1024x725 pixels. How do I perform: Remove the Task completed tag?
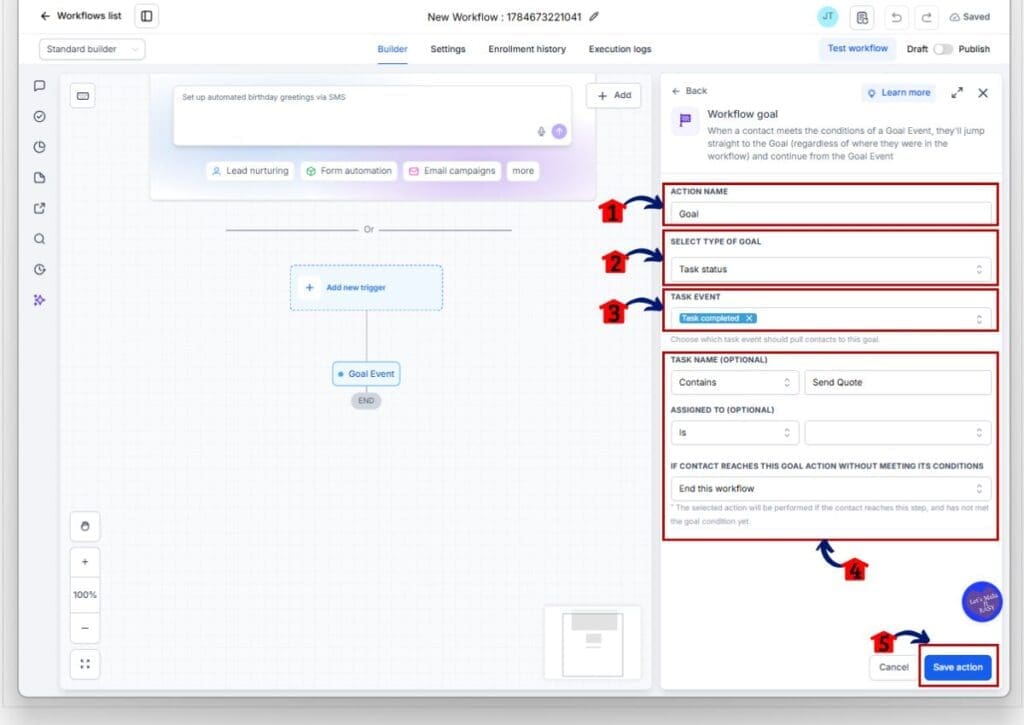pos(749,319)
